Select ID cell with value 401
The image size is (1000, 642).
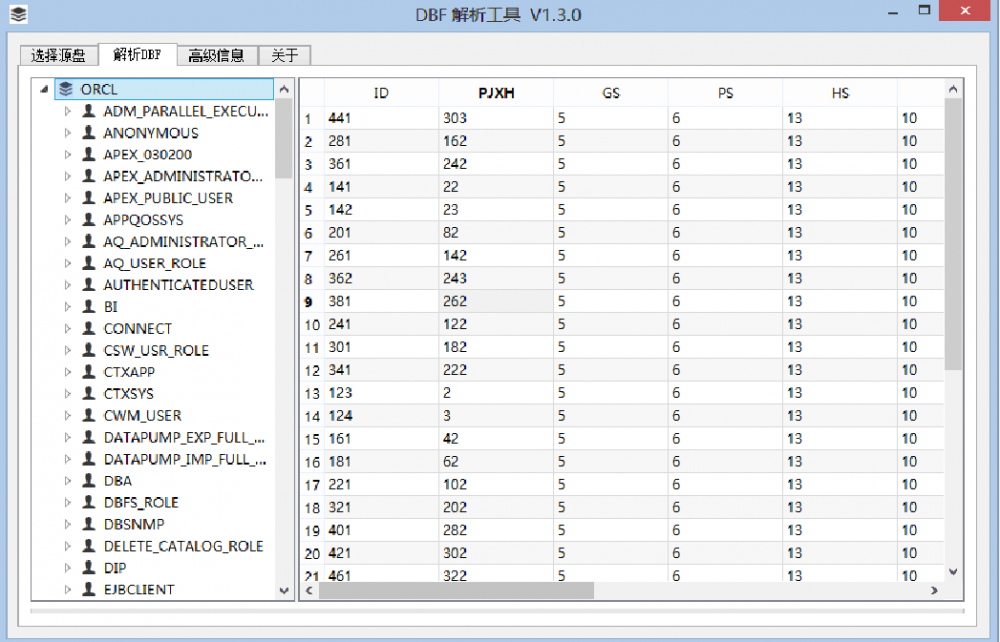pyautogui.click(x=381, y=530)
